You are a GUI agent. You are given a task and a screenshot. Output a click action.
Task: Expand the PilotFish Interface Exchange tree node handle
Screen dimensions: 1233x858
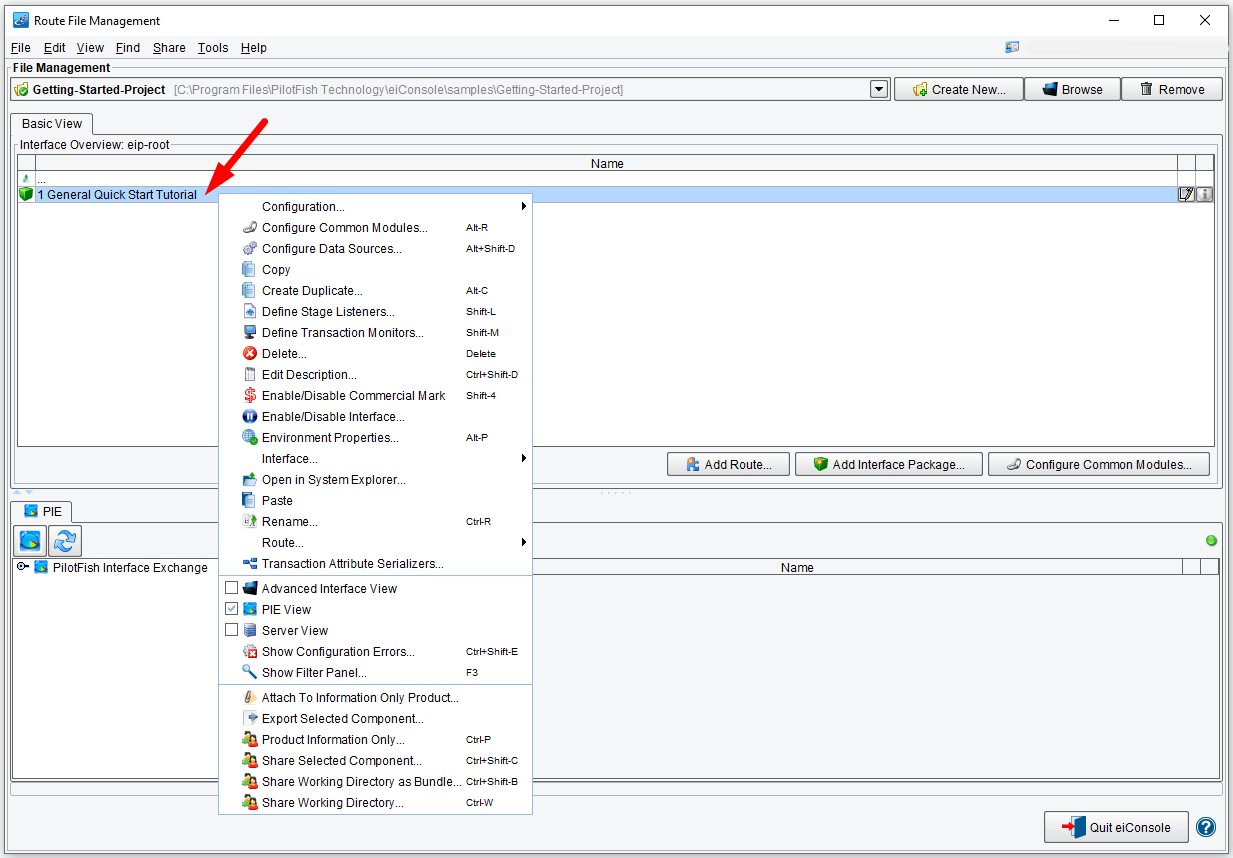(x=23, y=567)
